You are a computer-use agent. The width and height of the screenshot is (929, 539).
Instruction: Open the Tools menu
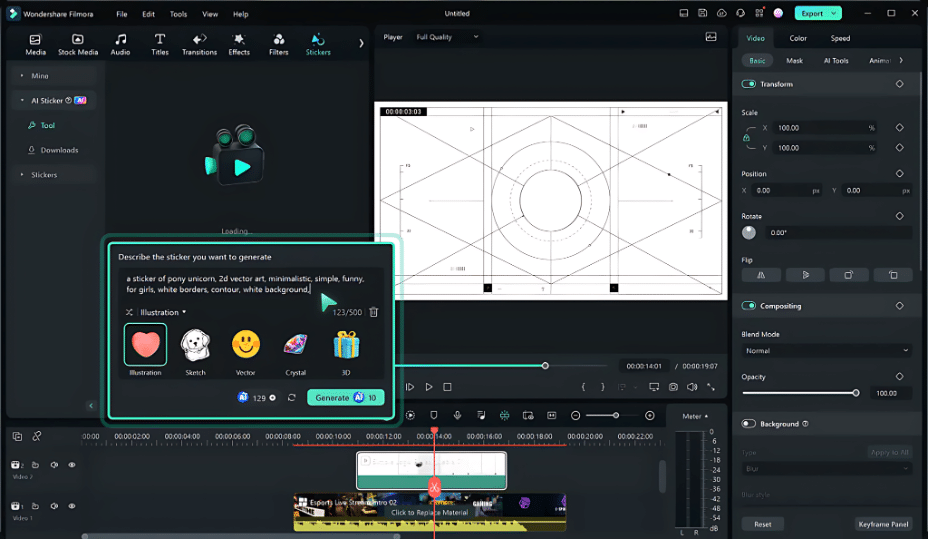pyautogui.click(x=178, y=14)
